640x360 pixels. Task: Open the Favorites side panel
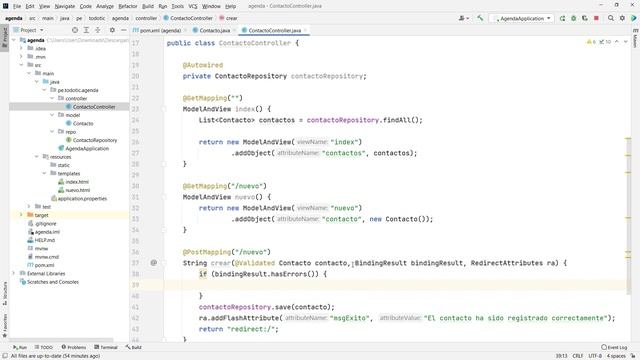tap(4, 325)
